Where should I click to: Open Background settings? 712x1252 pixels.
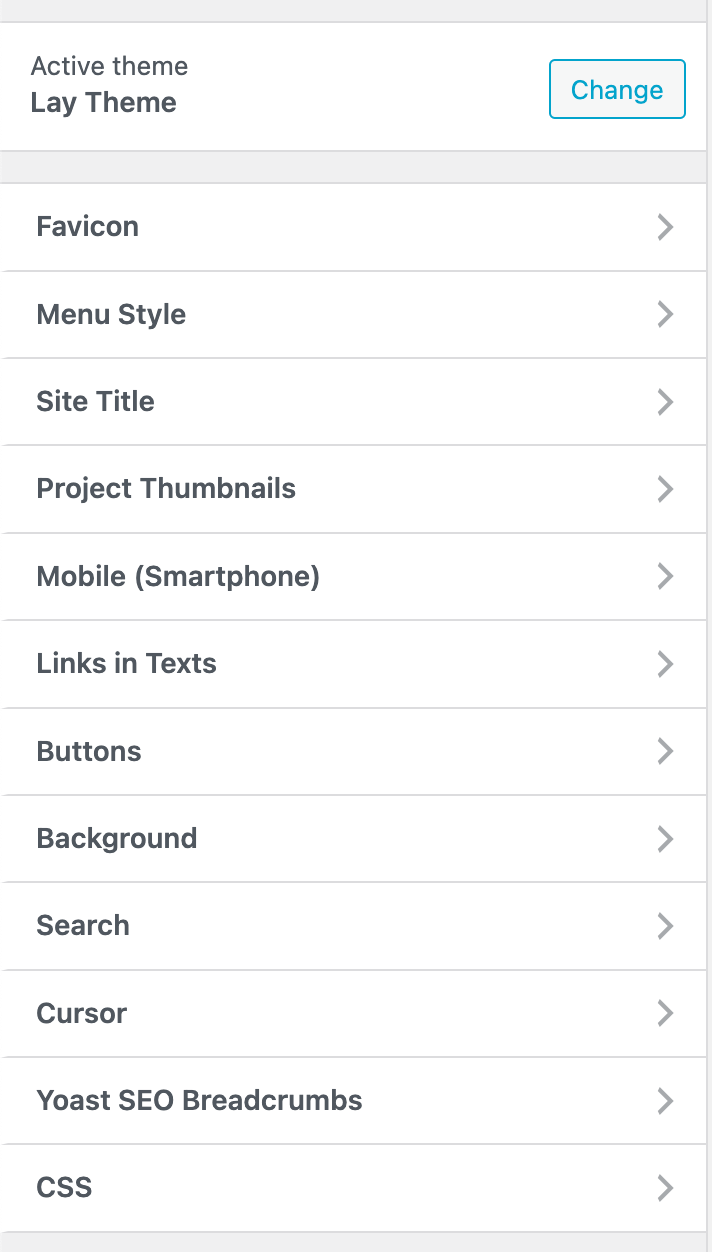click(117, 839)
